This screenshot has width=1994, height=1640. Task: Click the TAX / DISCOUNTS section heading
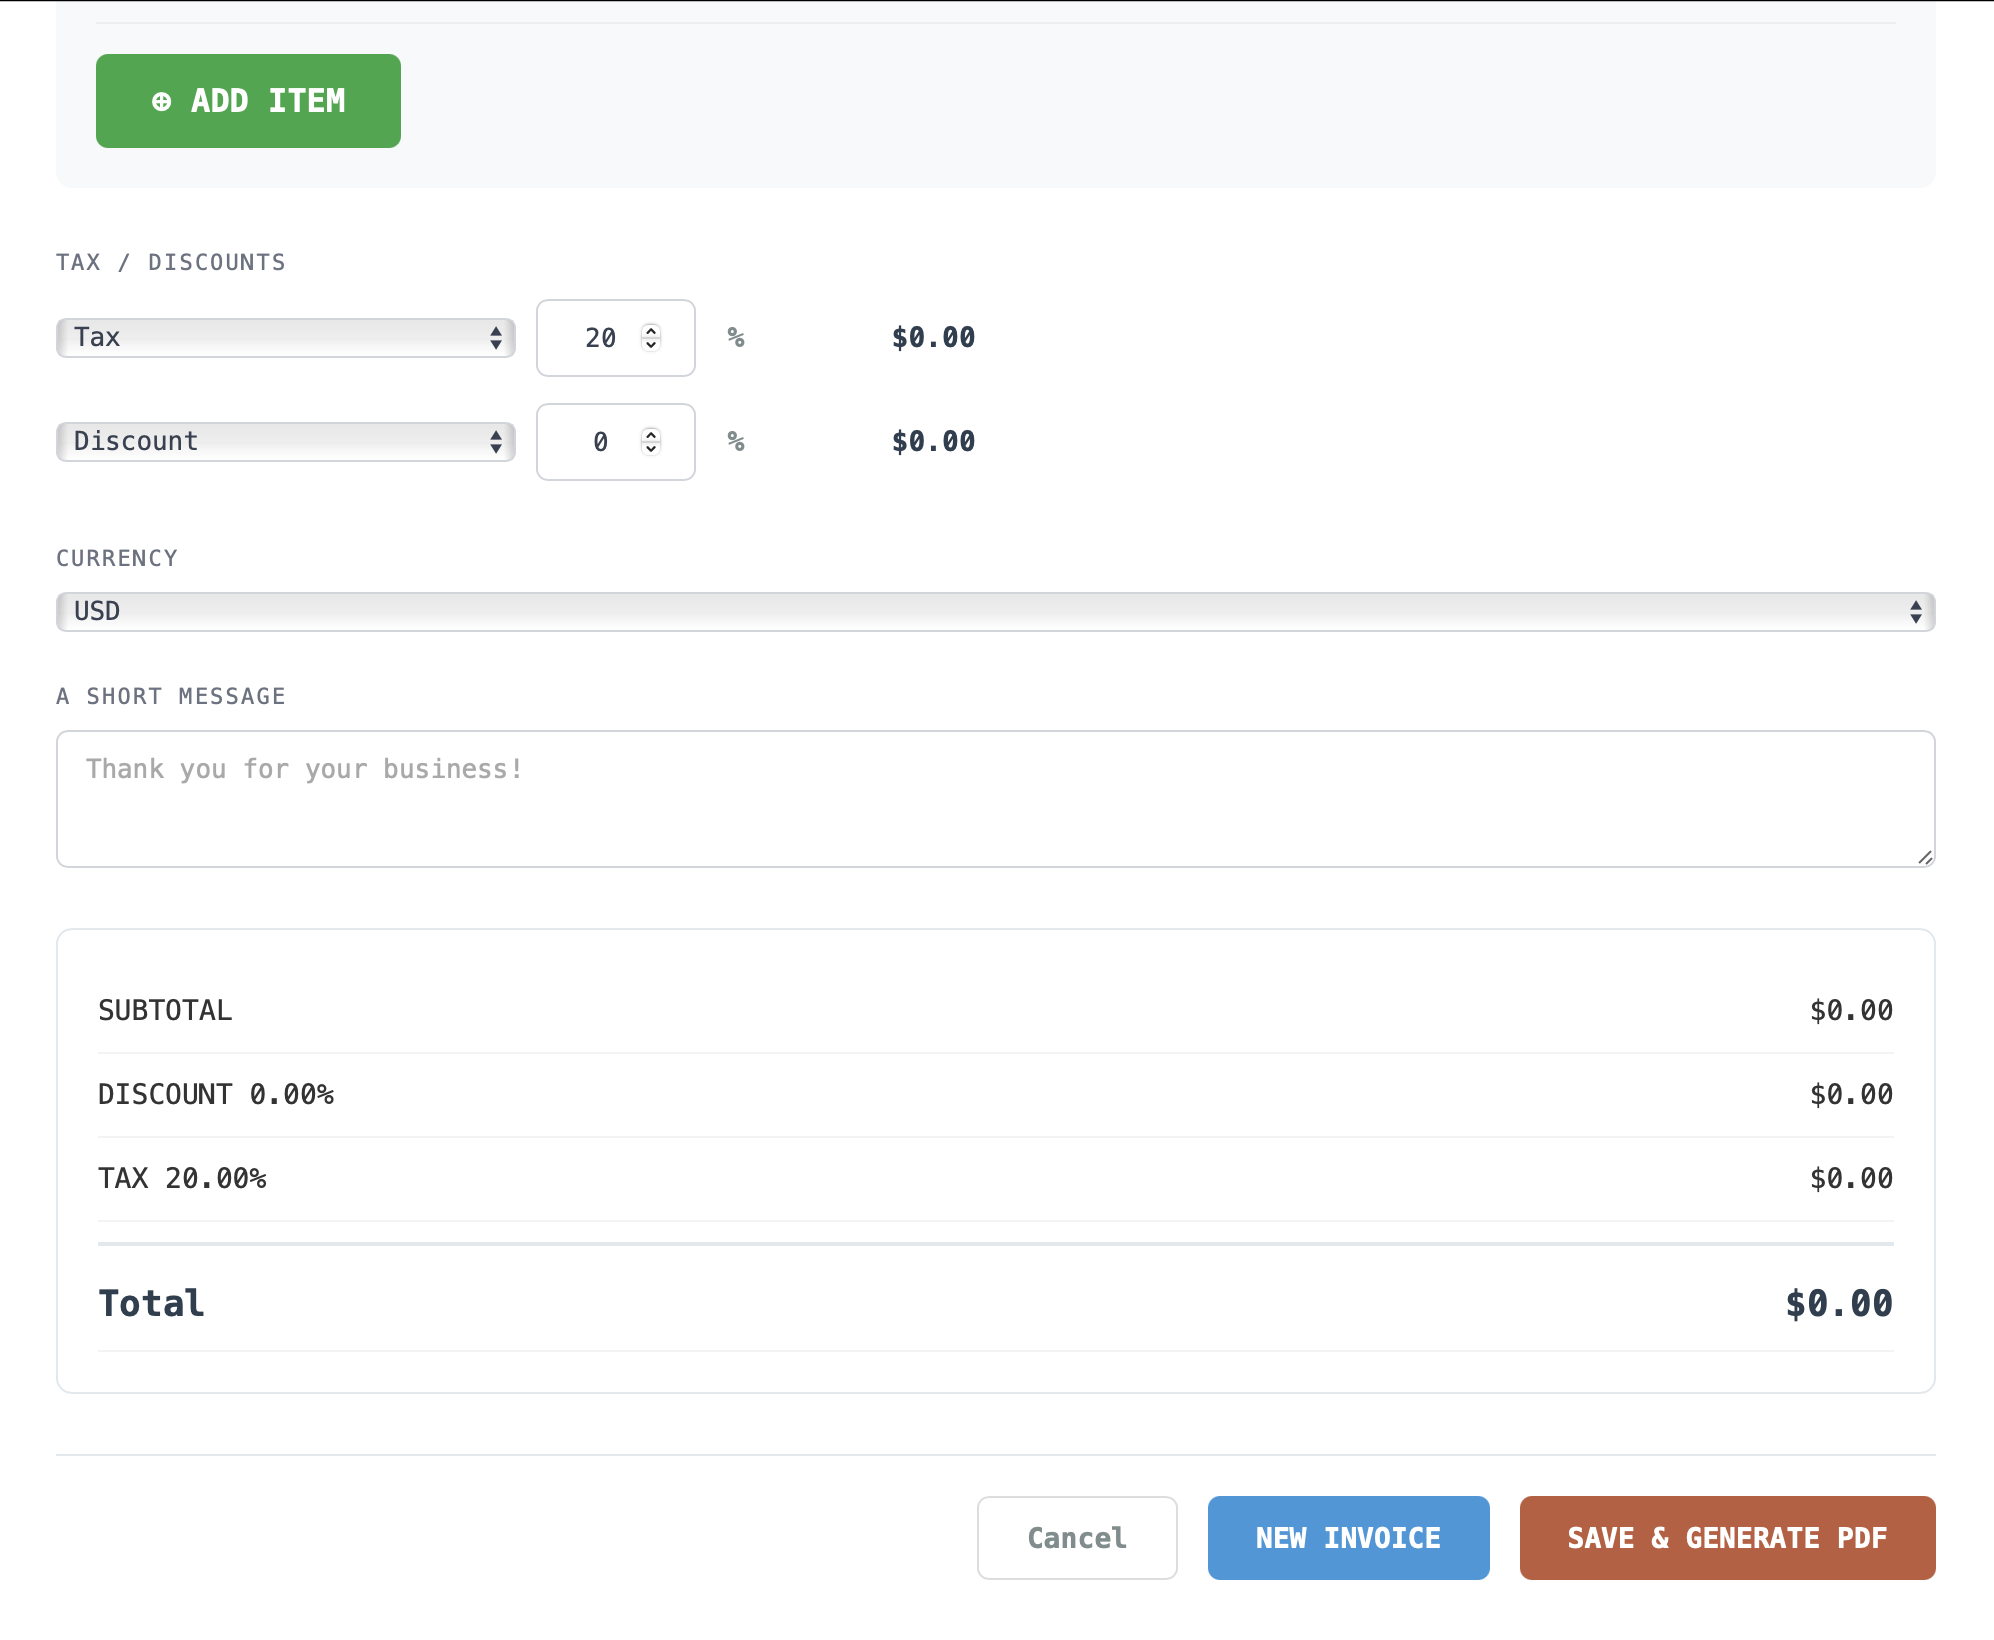tap(171, 263)
